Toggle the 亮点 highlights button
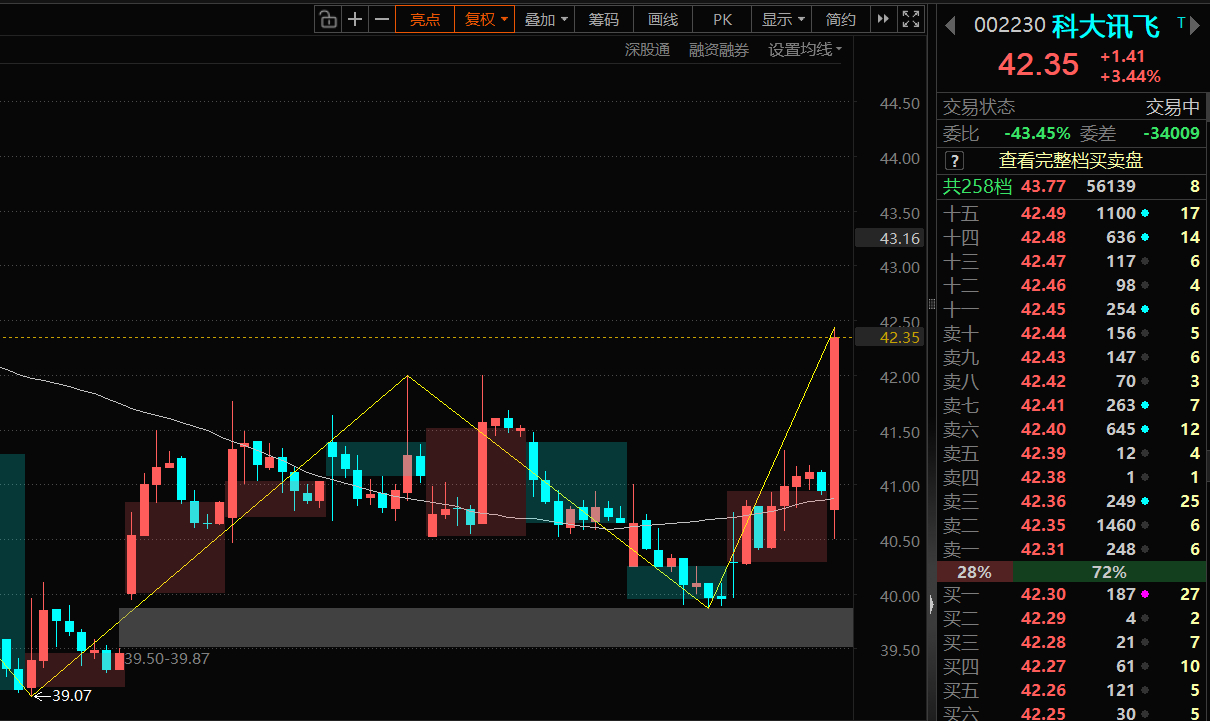Image resolution: width=1210 pixels, height=721 pixels. tap(425, 19)
